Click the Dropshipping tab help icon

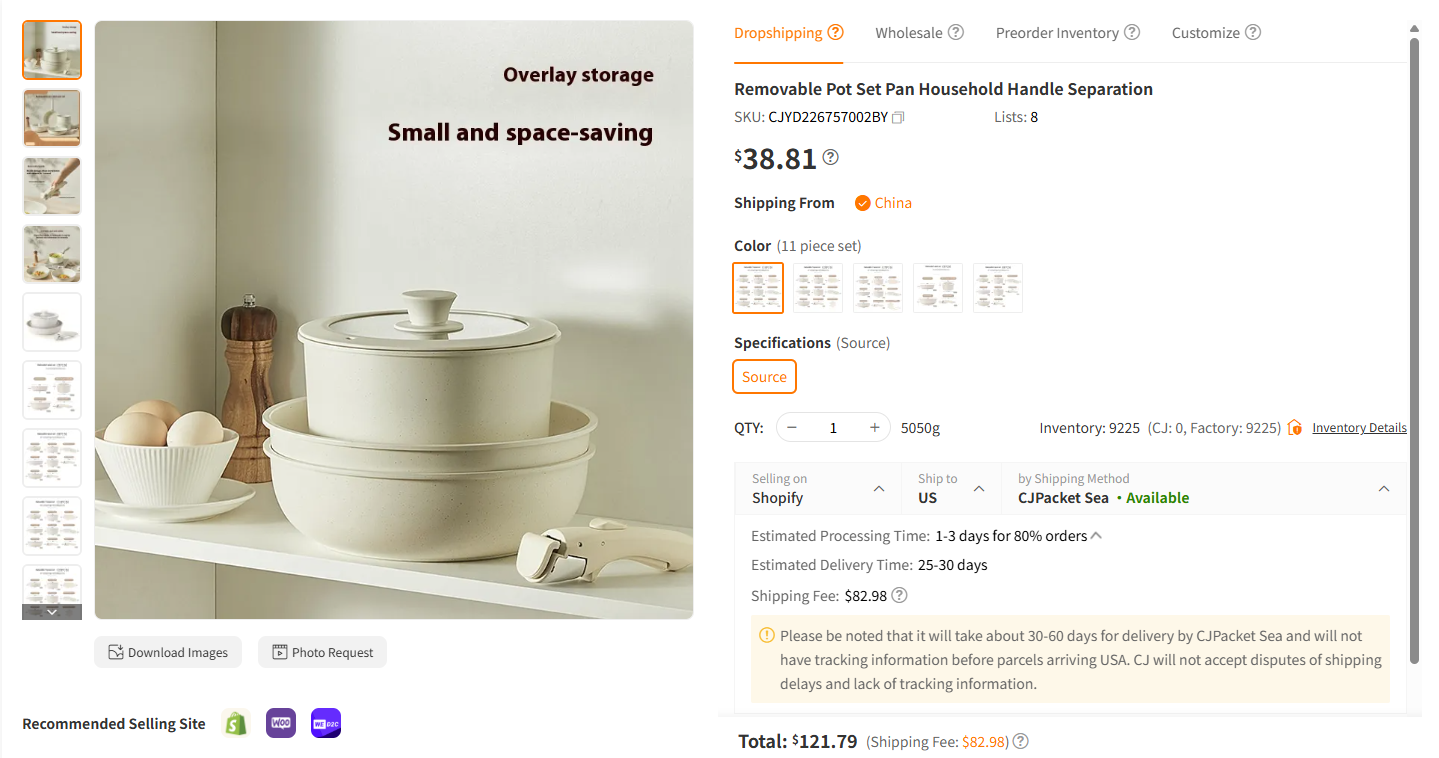click(837, 31)
